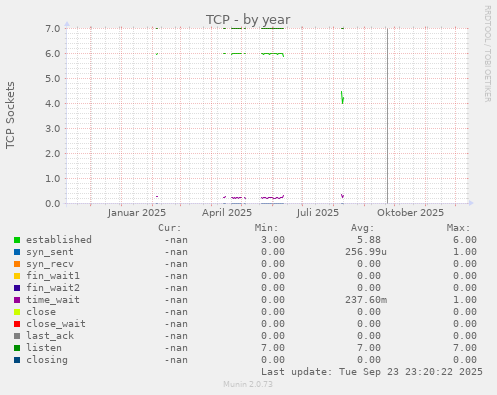Click the "TCP - by year" graph title

[x=248, y=20]
